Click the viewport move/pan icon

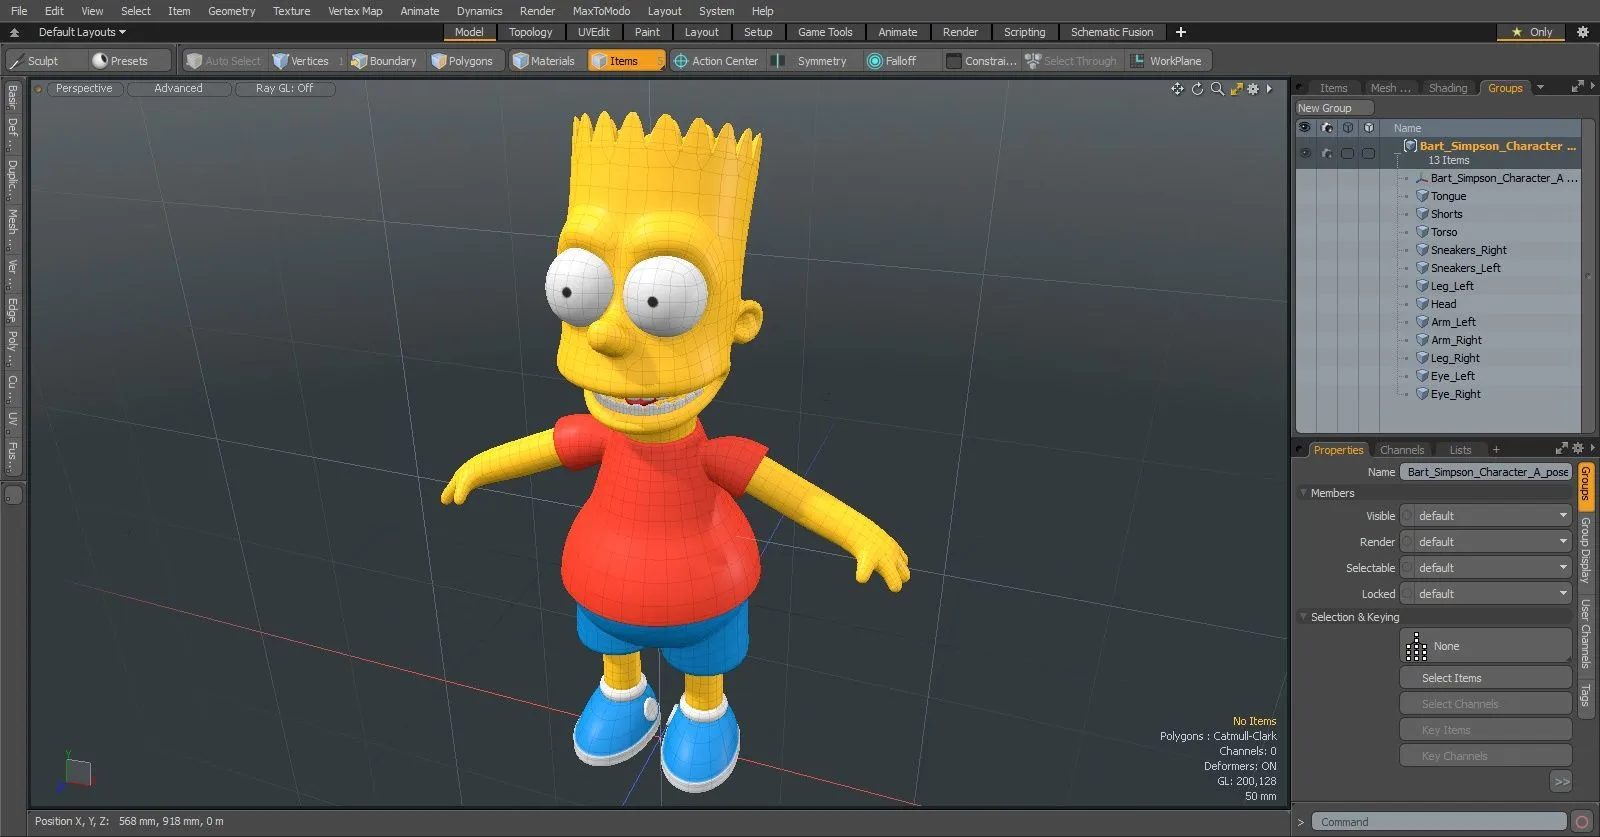tap(1177, 89)
